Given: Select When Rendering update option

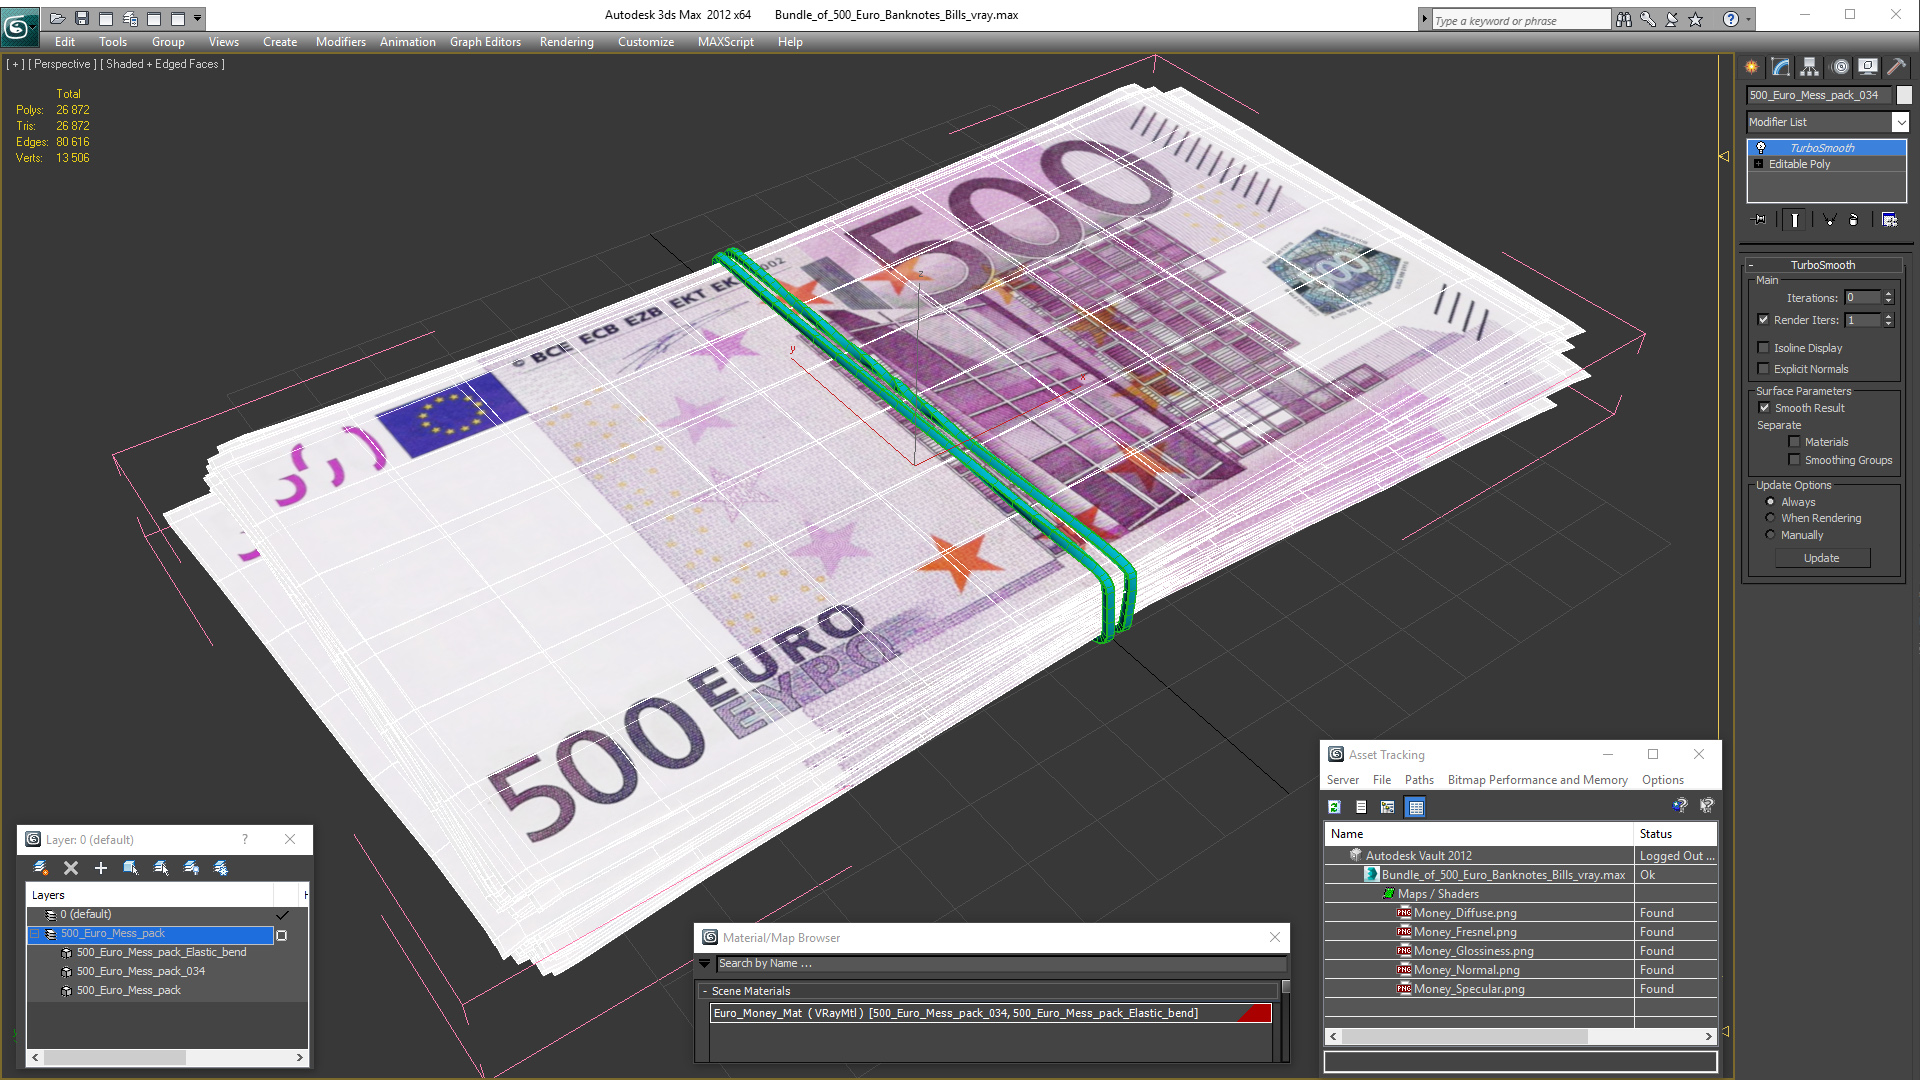Looking at the screenshot, I should coord(1771,518).
